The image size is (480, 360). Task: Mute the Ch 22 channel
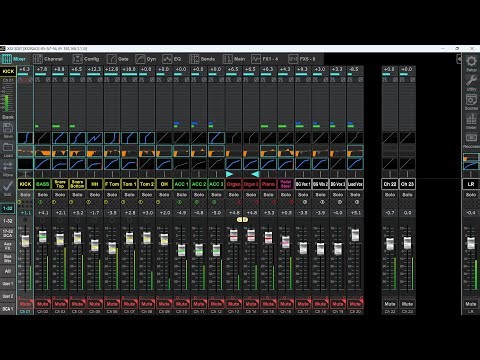(390, 304)
